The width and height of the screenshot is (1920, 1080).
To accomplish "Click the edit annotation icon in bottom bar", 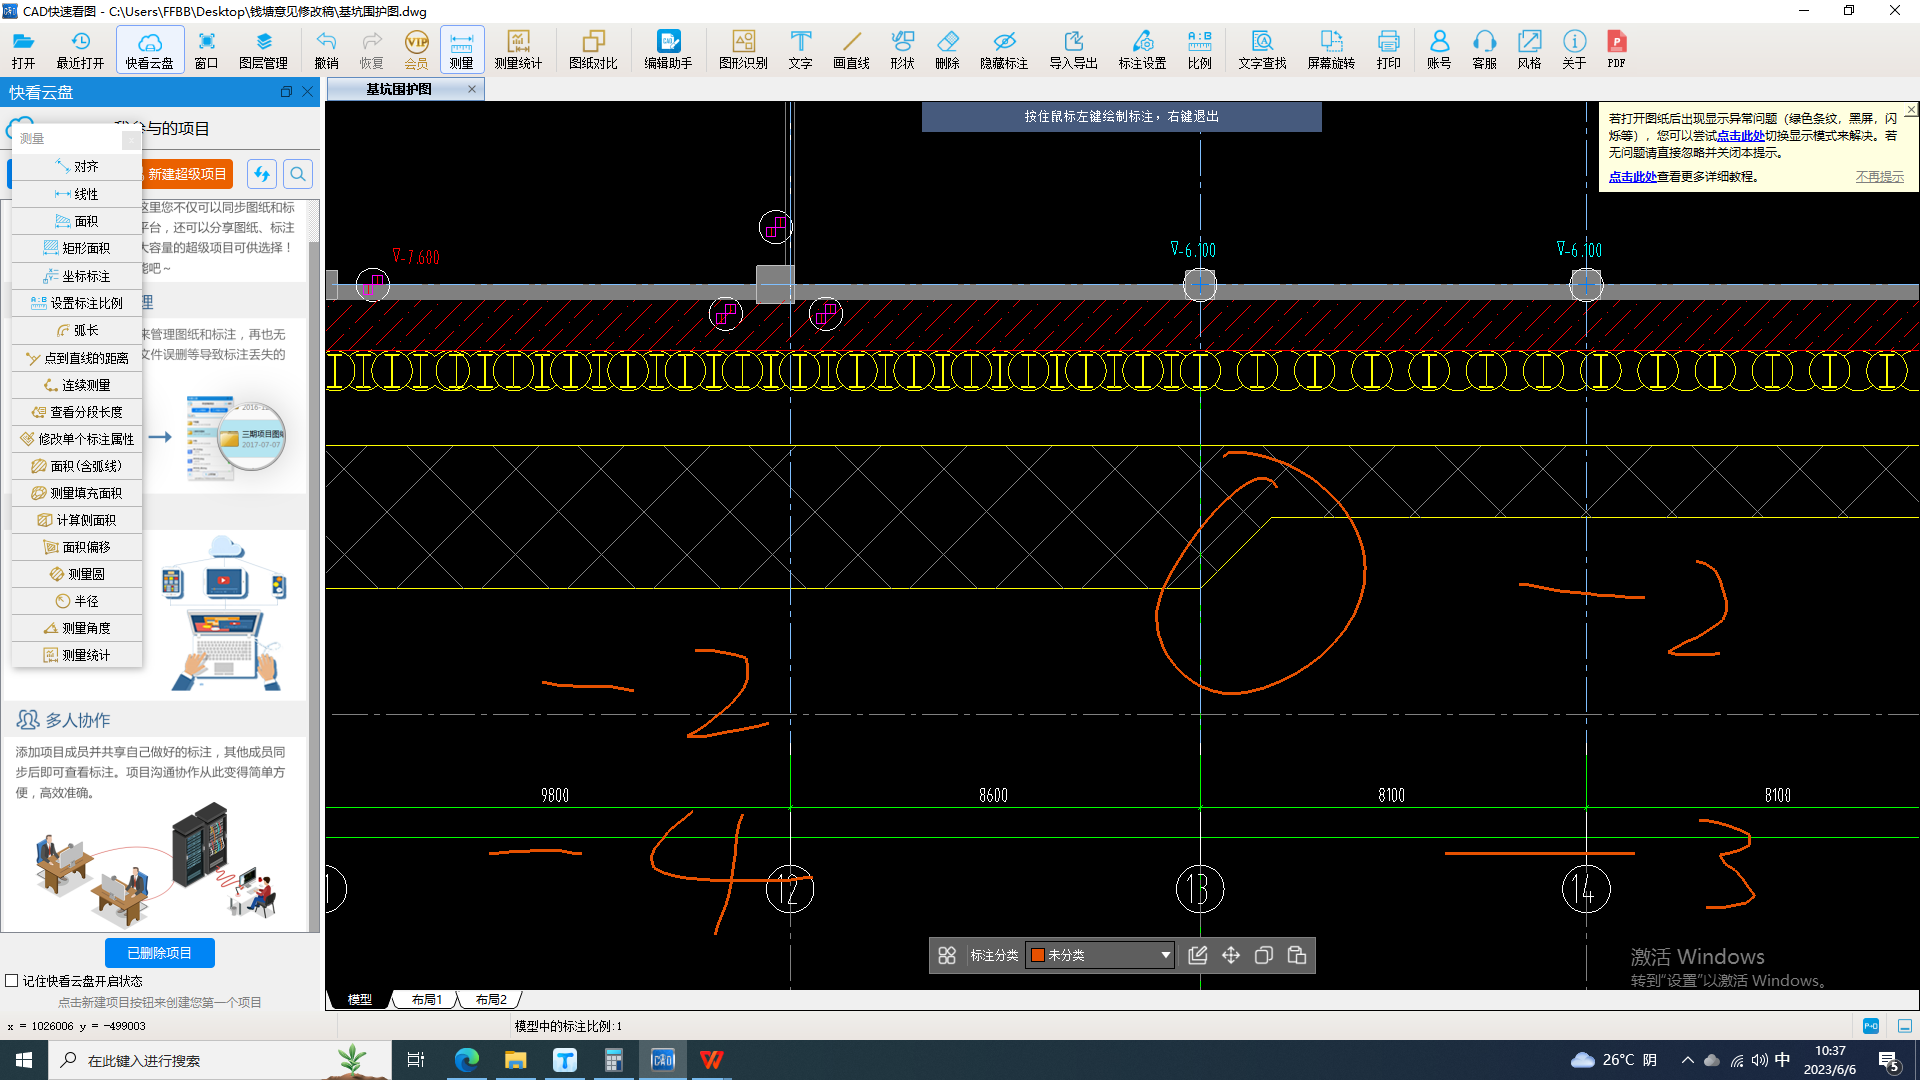I will (1197, 955).
